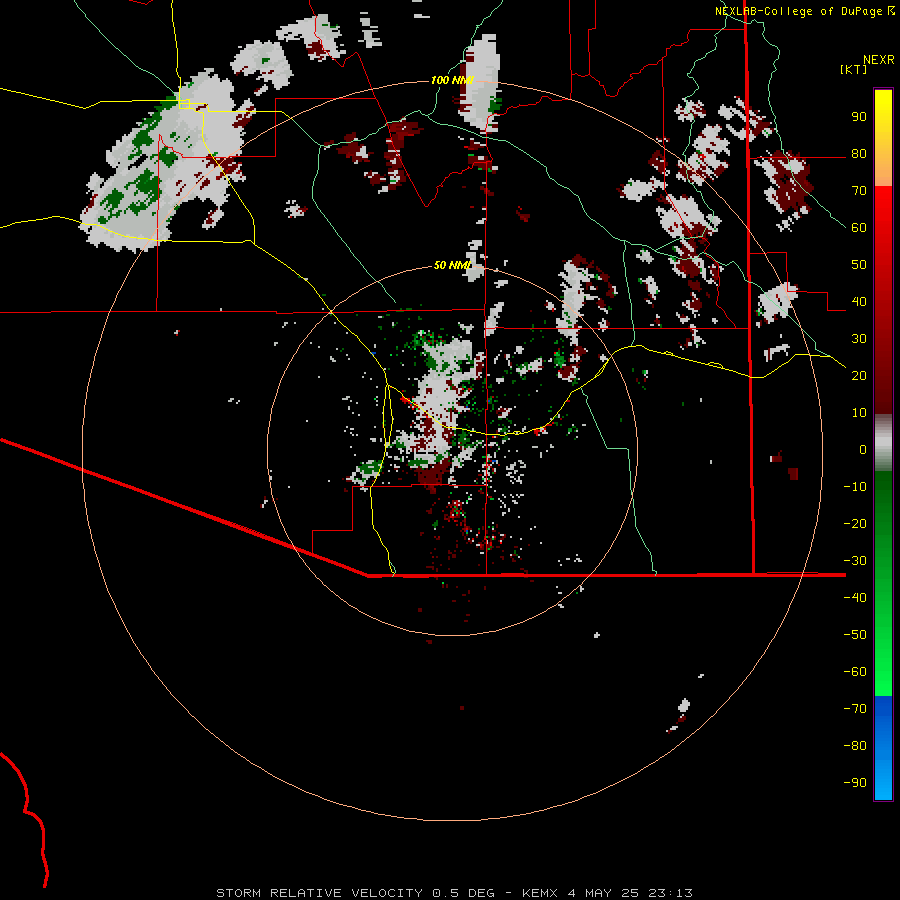Click the 50 NMI range ring label

(452, 265)
